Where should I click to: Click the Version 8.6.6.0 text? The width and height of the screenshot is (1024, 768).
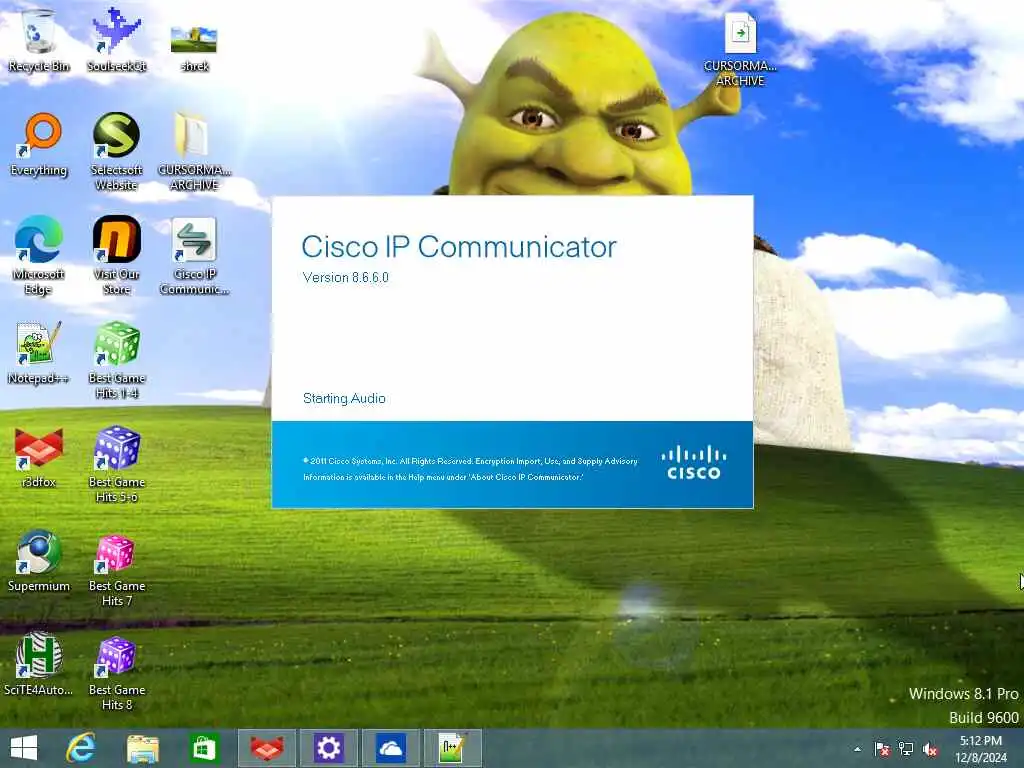coord(345,278)
